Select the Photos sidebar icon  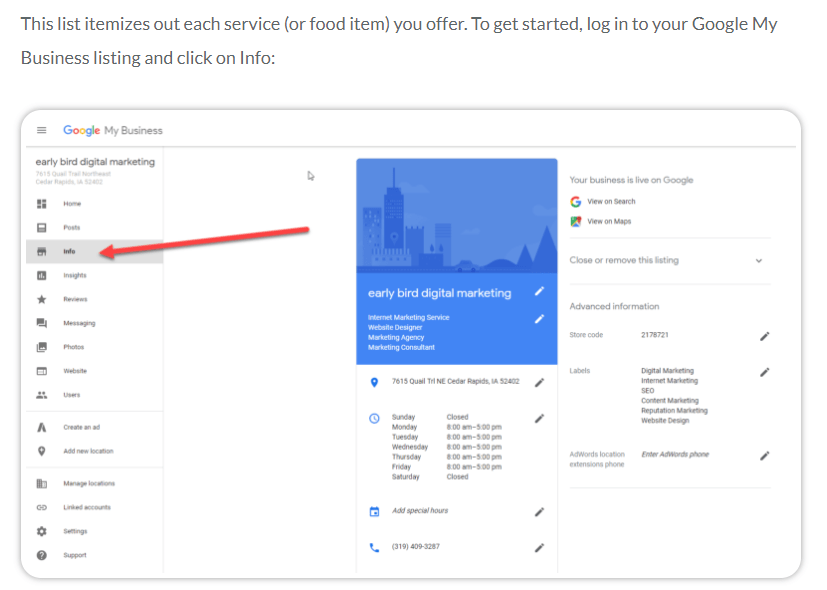pyautogui.click(x=41, y=346)
